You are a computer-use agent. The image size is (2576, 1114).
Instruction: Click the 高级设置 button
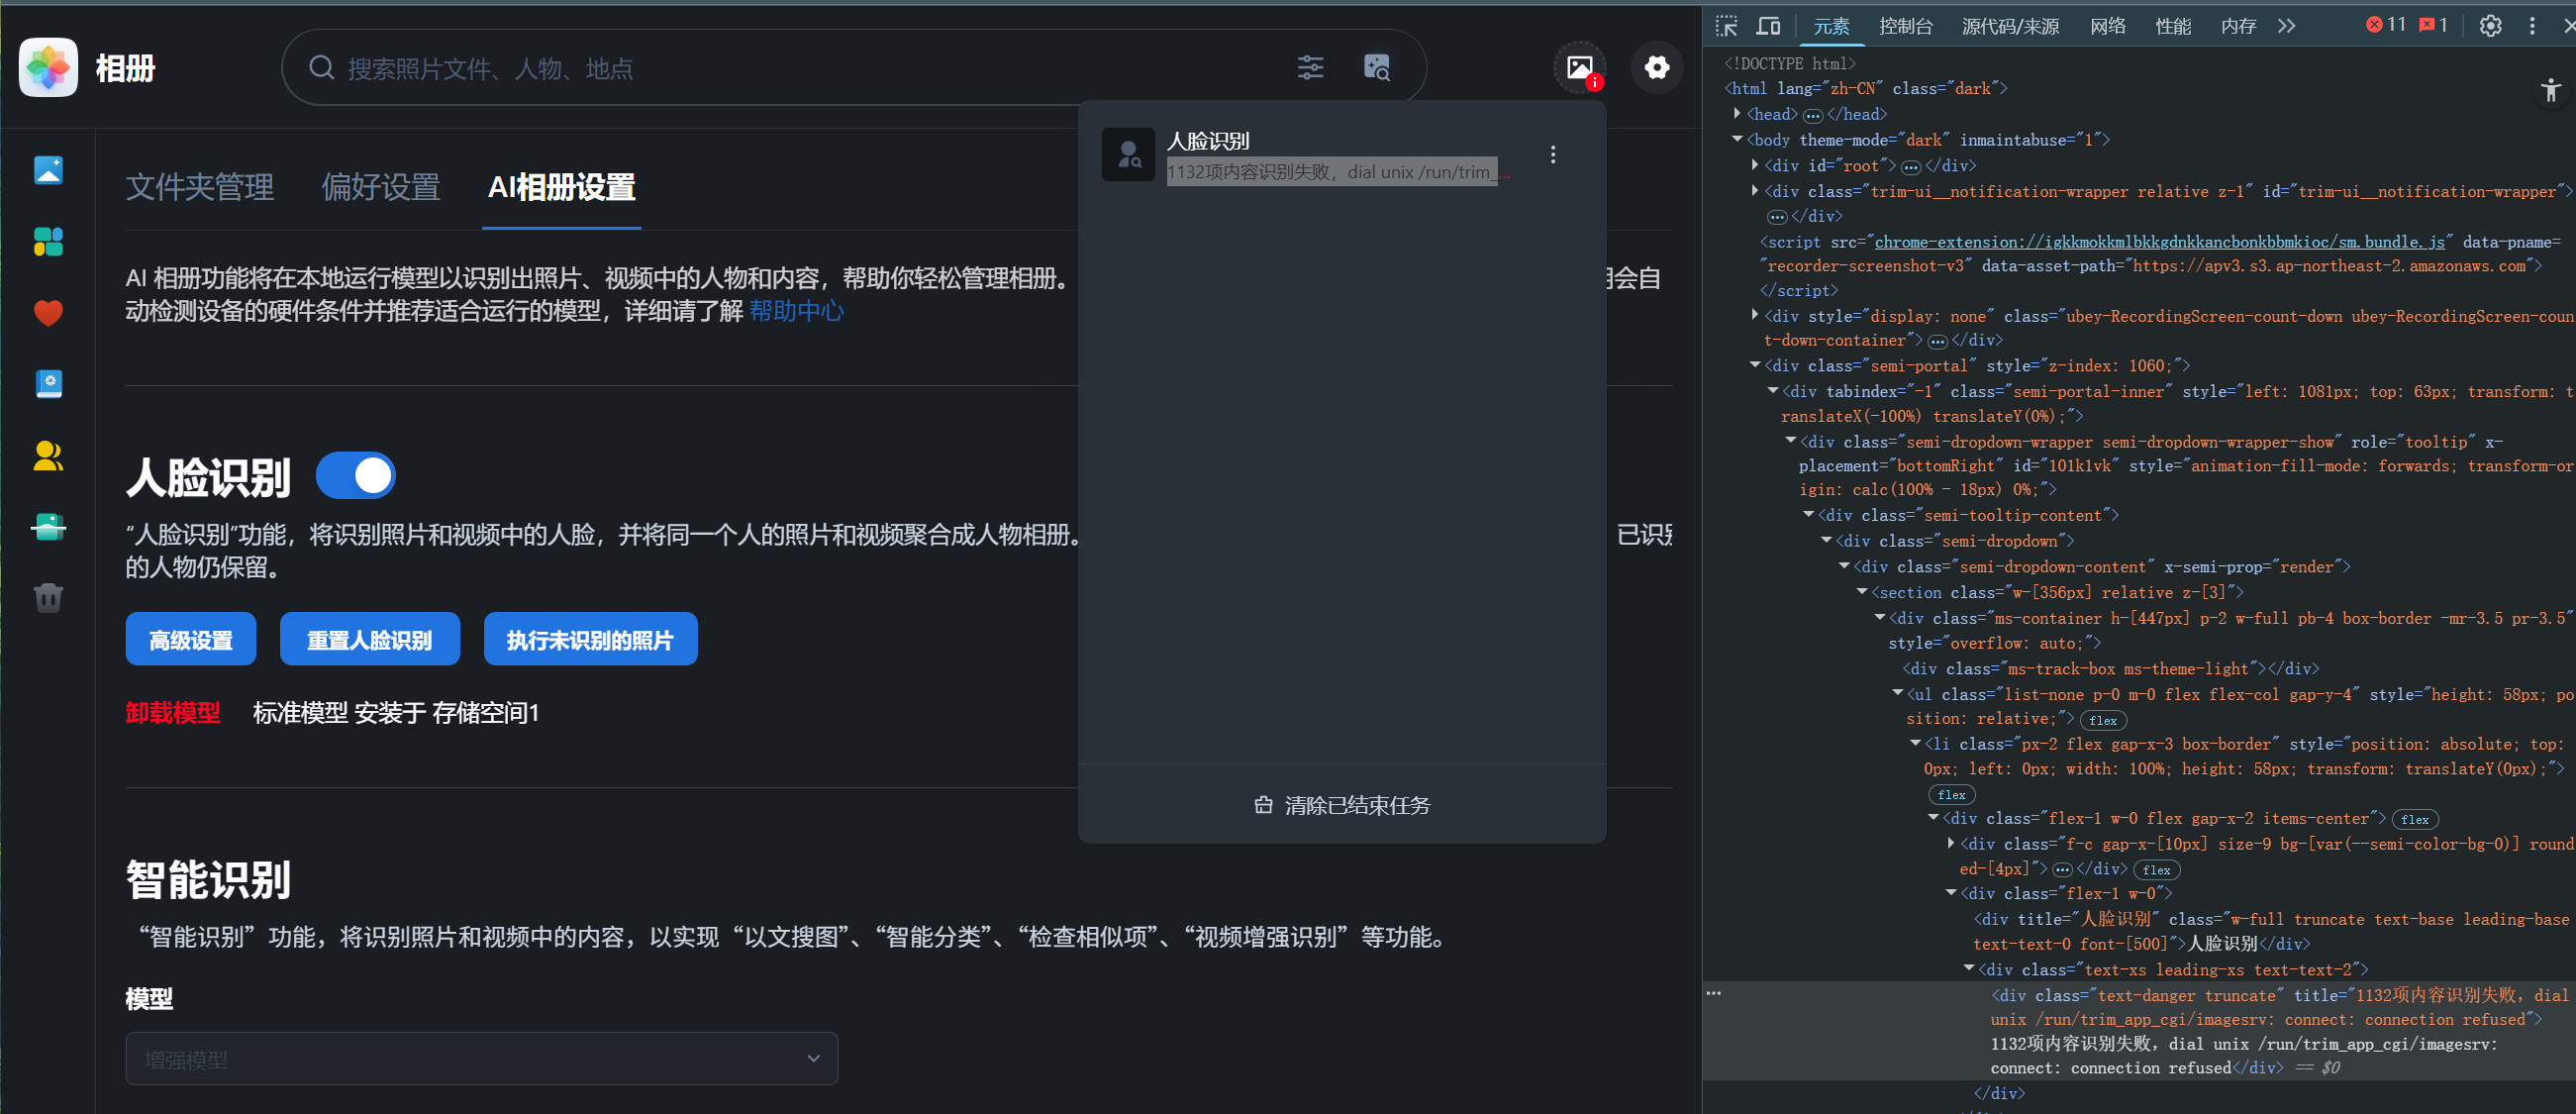(191, 639)
